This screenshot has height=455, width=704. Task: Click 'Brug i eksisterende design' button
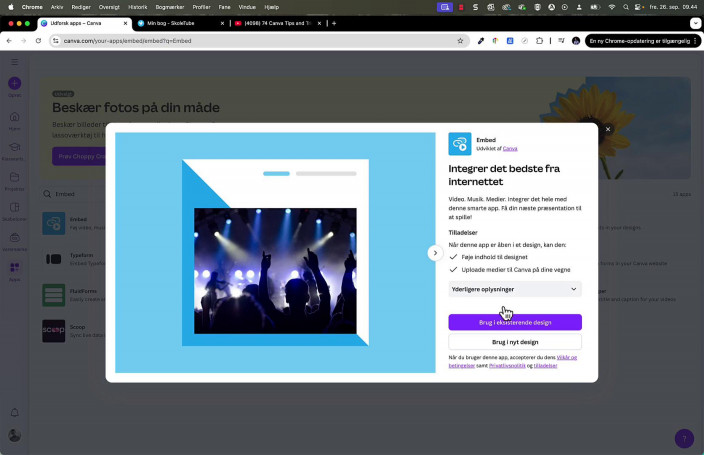pos(515,322)
